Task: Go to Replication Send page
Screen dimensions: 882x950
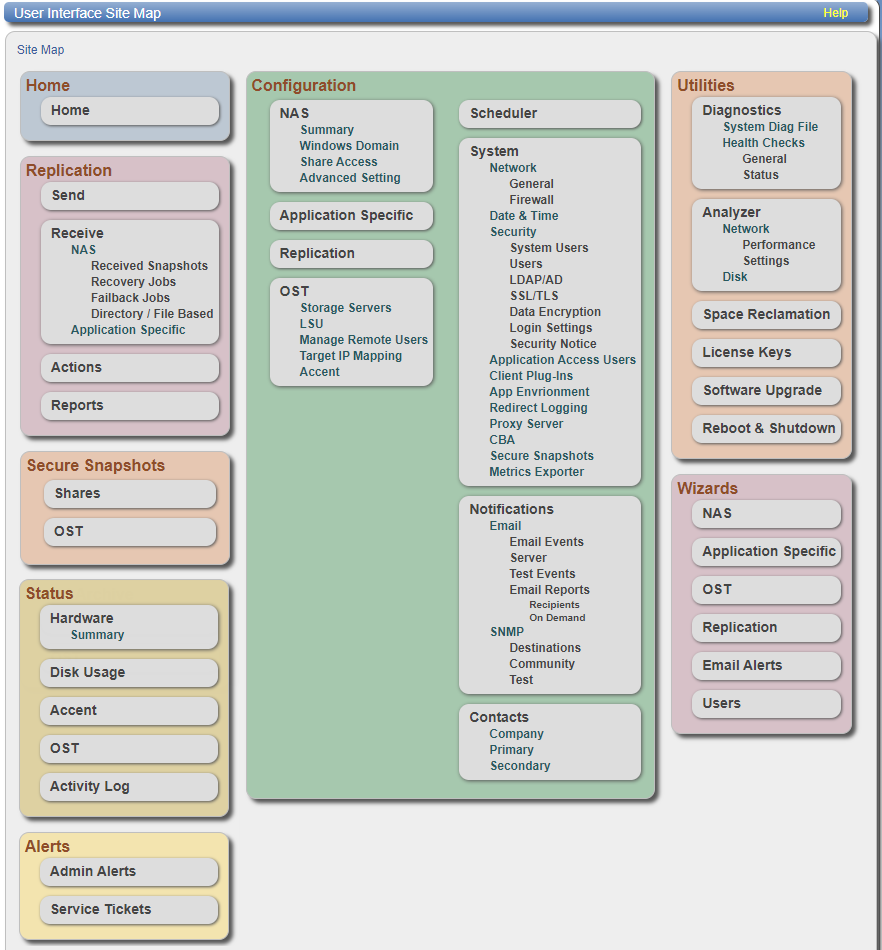Action: [x=129, y=196]
